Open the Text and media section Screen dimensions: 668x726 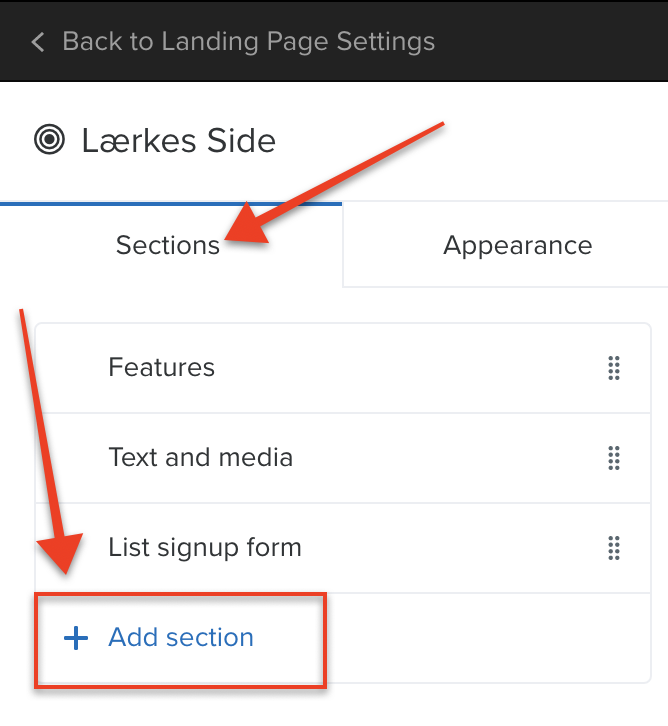click(343, 458)
